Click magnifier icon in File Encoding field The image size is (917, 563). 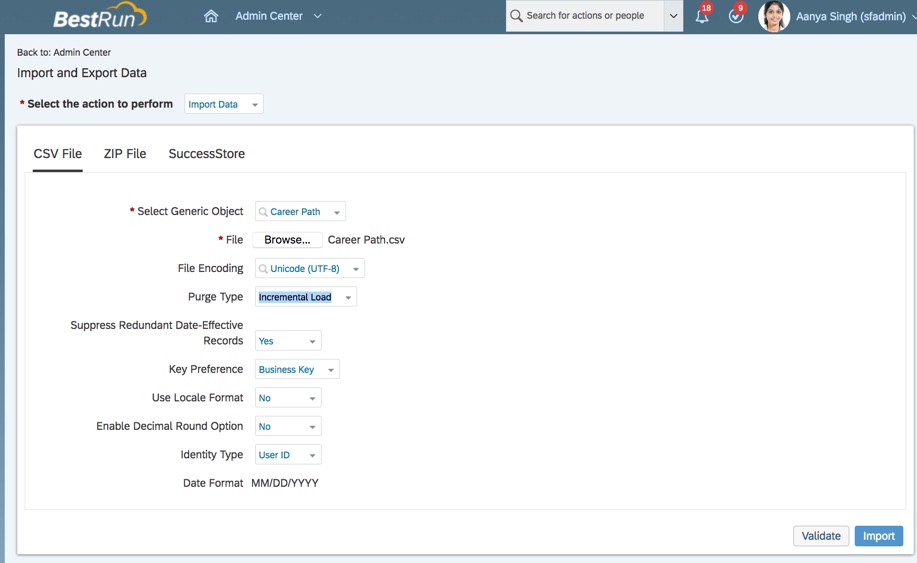[263, 269]
